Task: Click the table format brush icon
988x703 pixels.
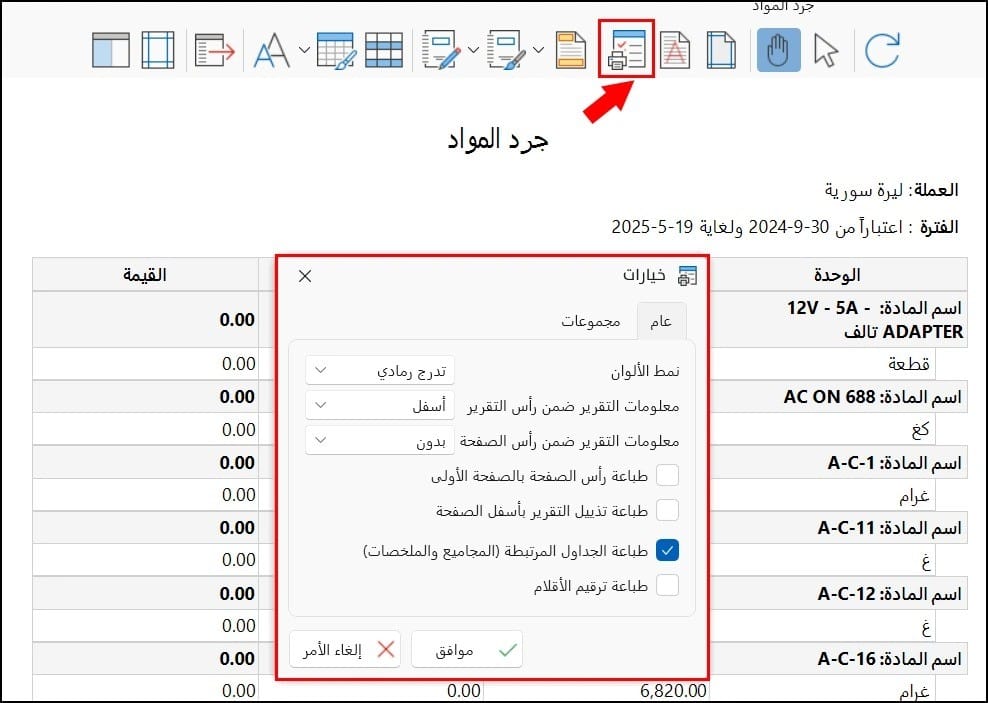Action: tap(336, 50)
